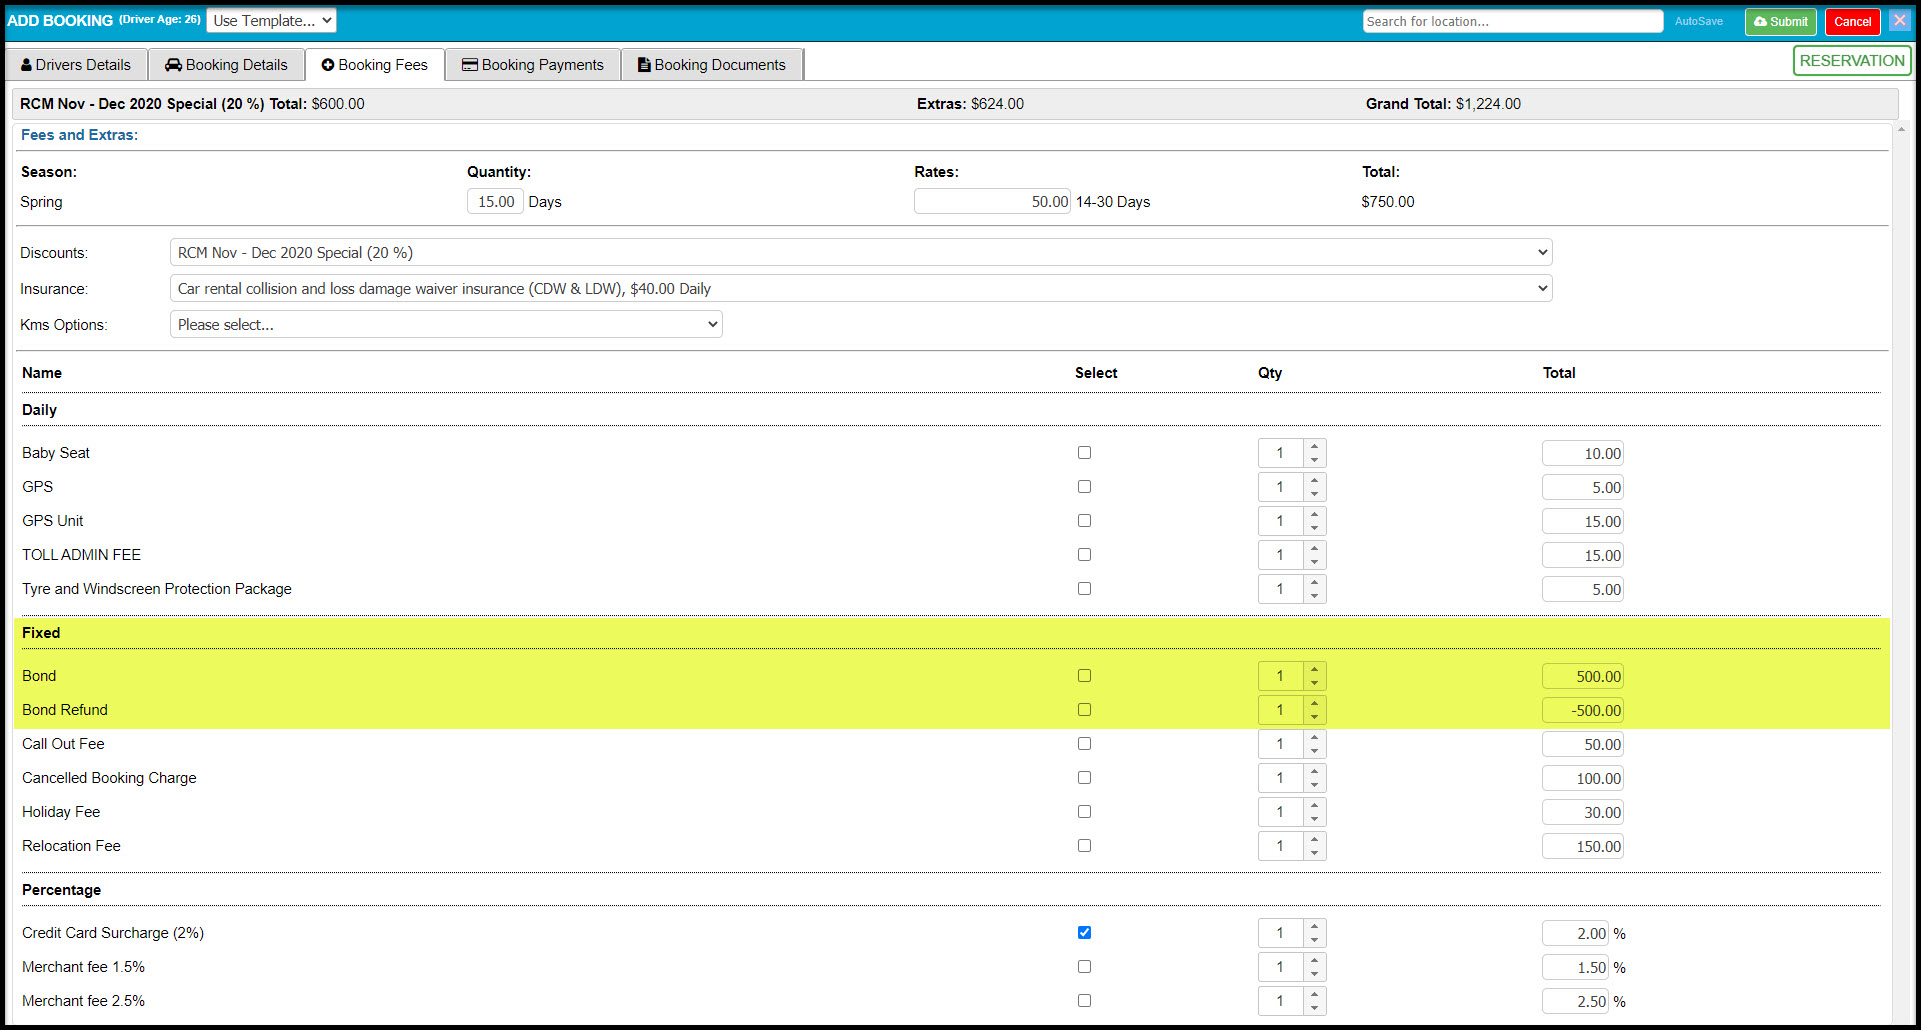Decrease Relocation Fee quantity with down arrow
Image resolution: width=1921 pixels, height=1030 pixels.
point(1315,853)
